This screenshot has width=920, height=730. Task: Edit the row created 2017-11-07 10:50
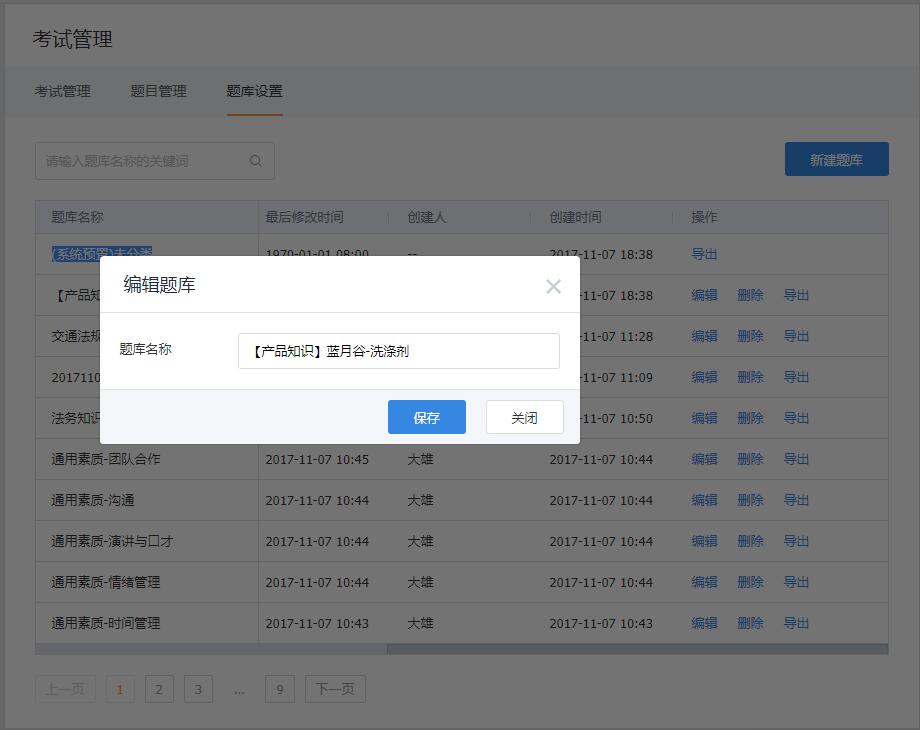click(704, 418)
